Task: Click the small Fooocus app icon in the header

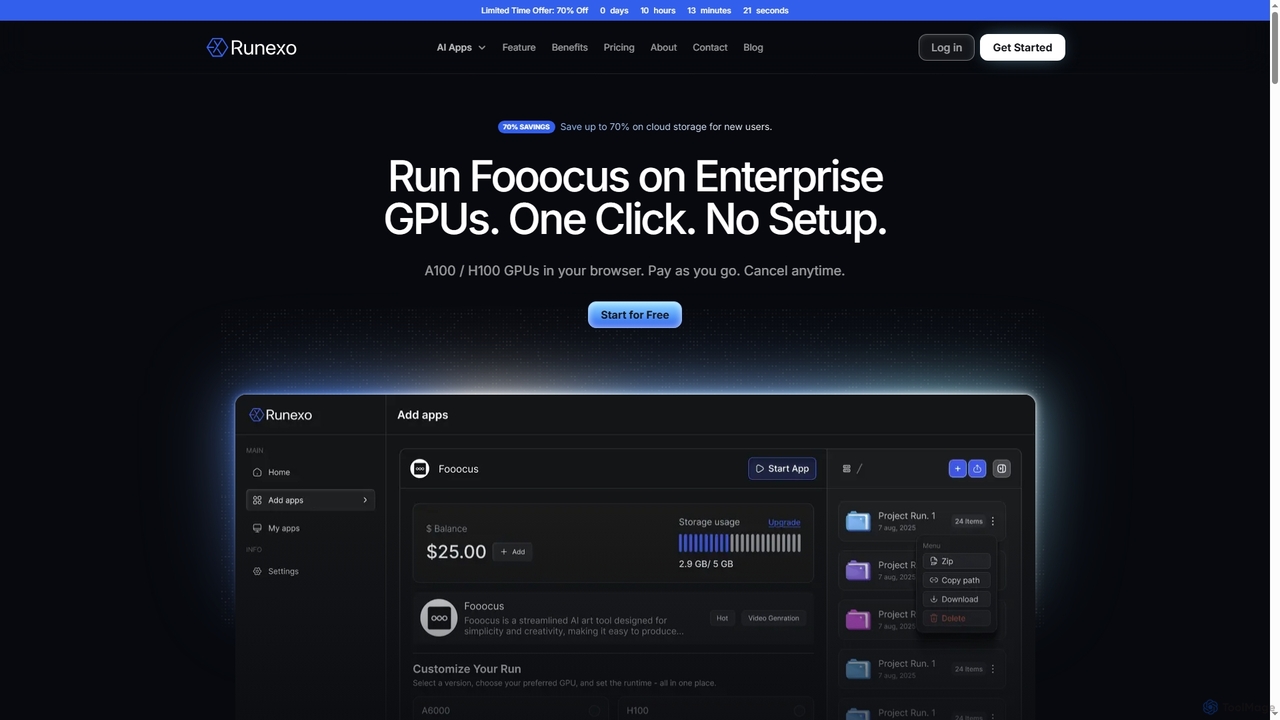Action: coord(420,469)
